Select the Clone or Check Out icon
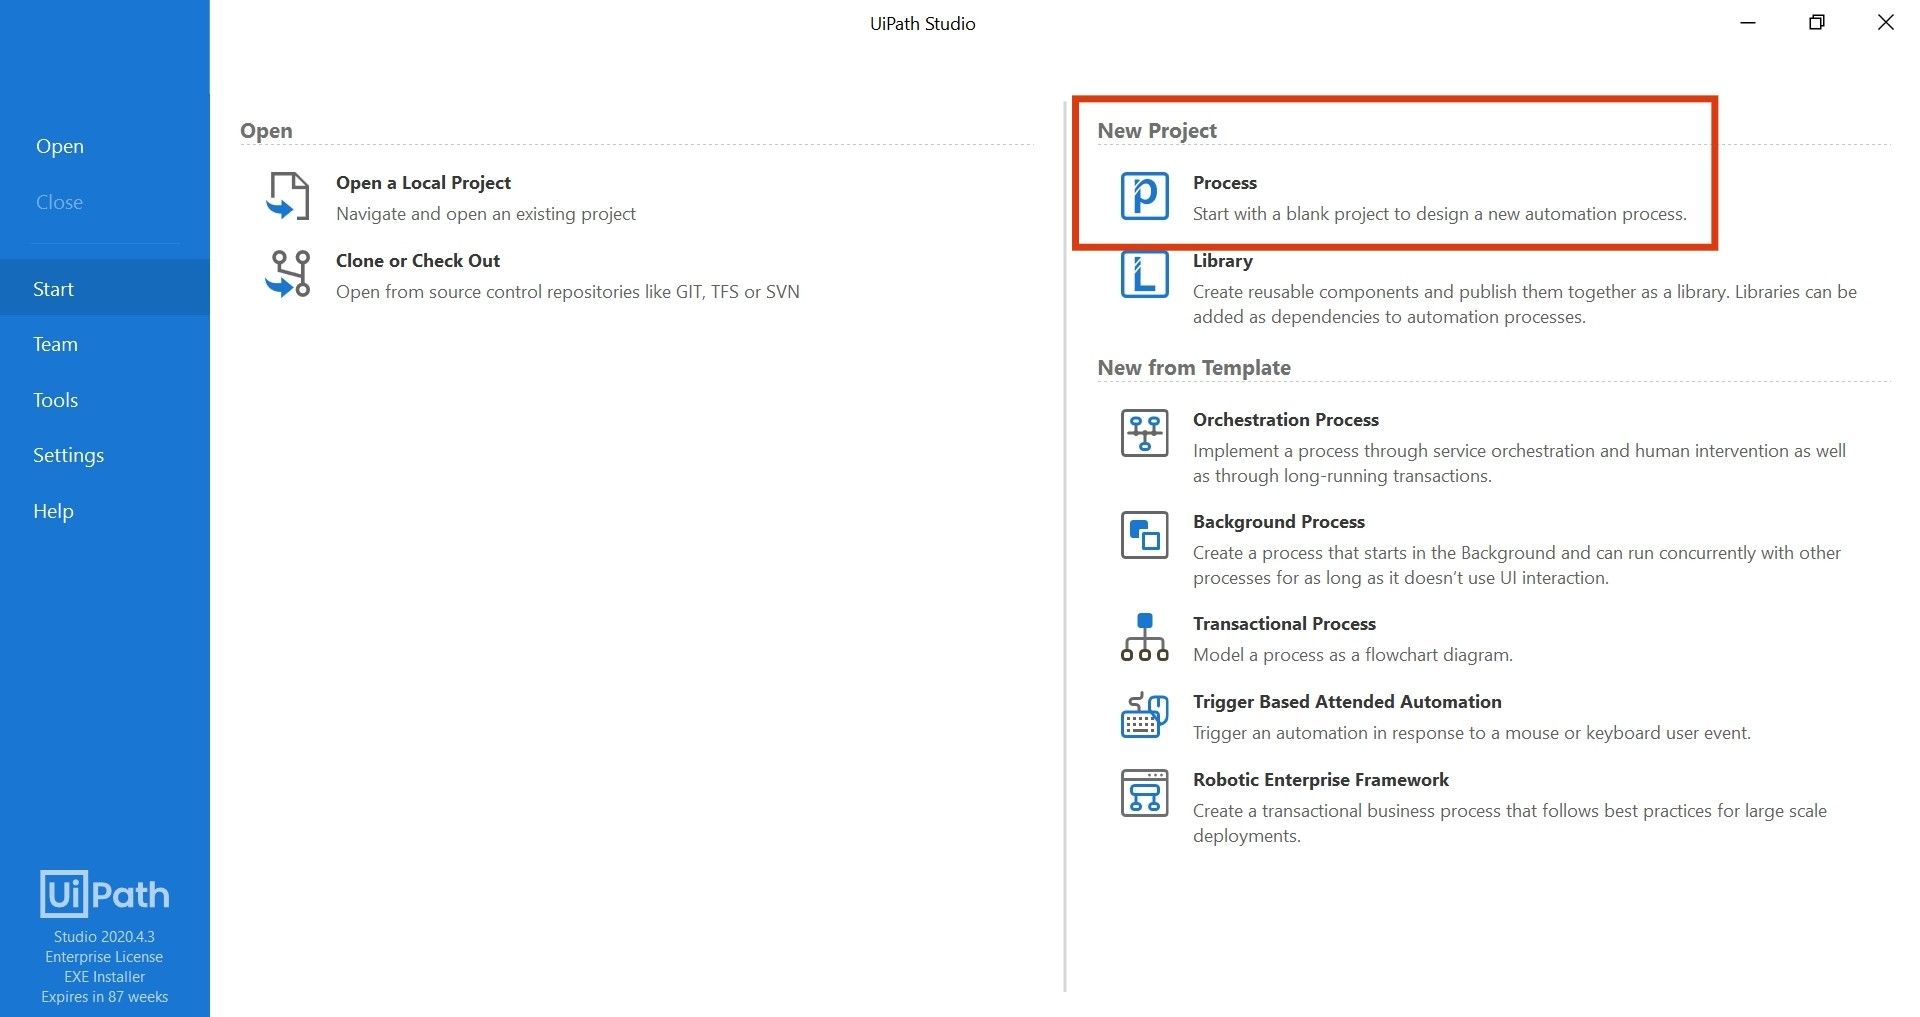The image size is (1920, 1017). click(287, 274)
